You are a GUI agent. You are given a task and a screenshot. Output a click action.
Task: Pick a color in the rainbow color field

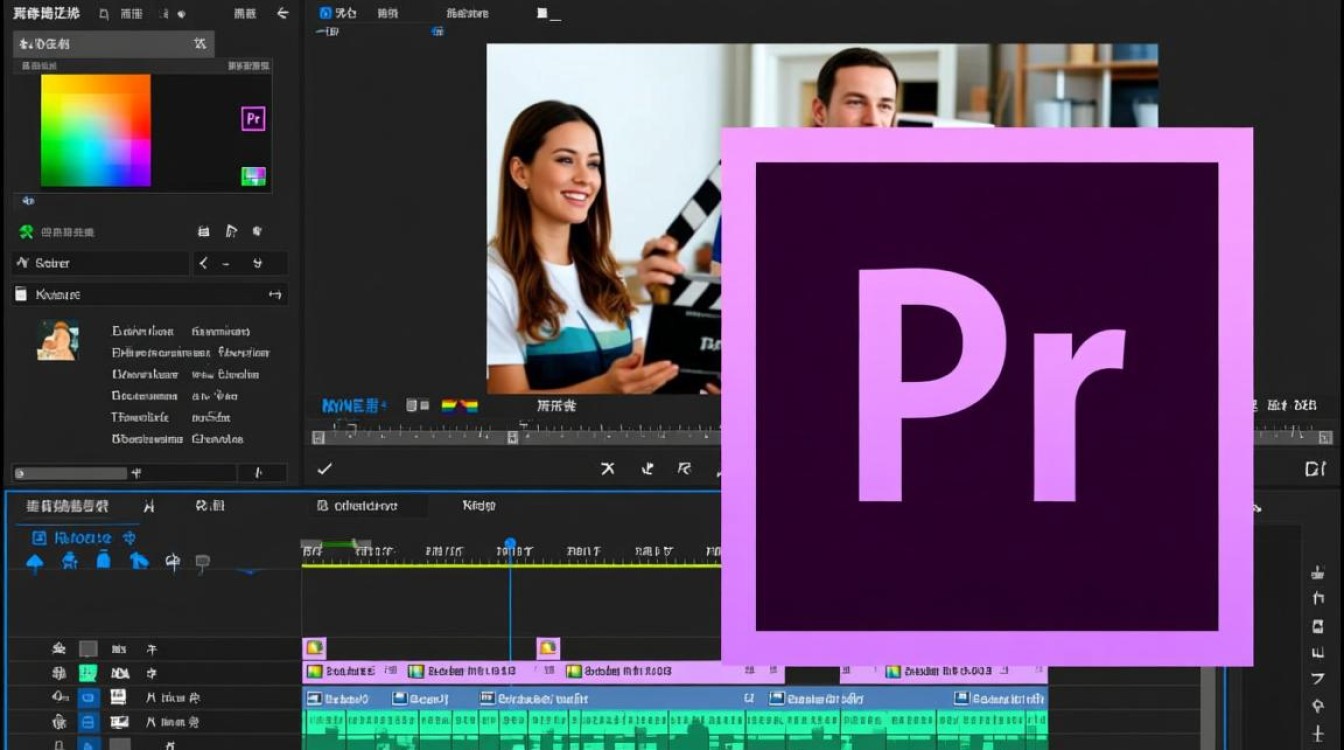point(96,130)
